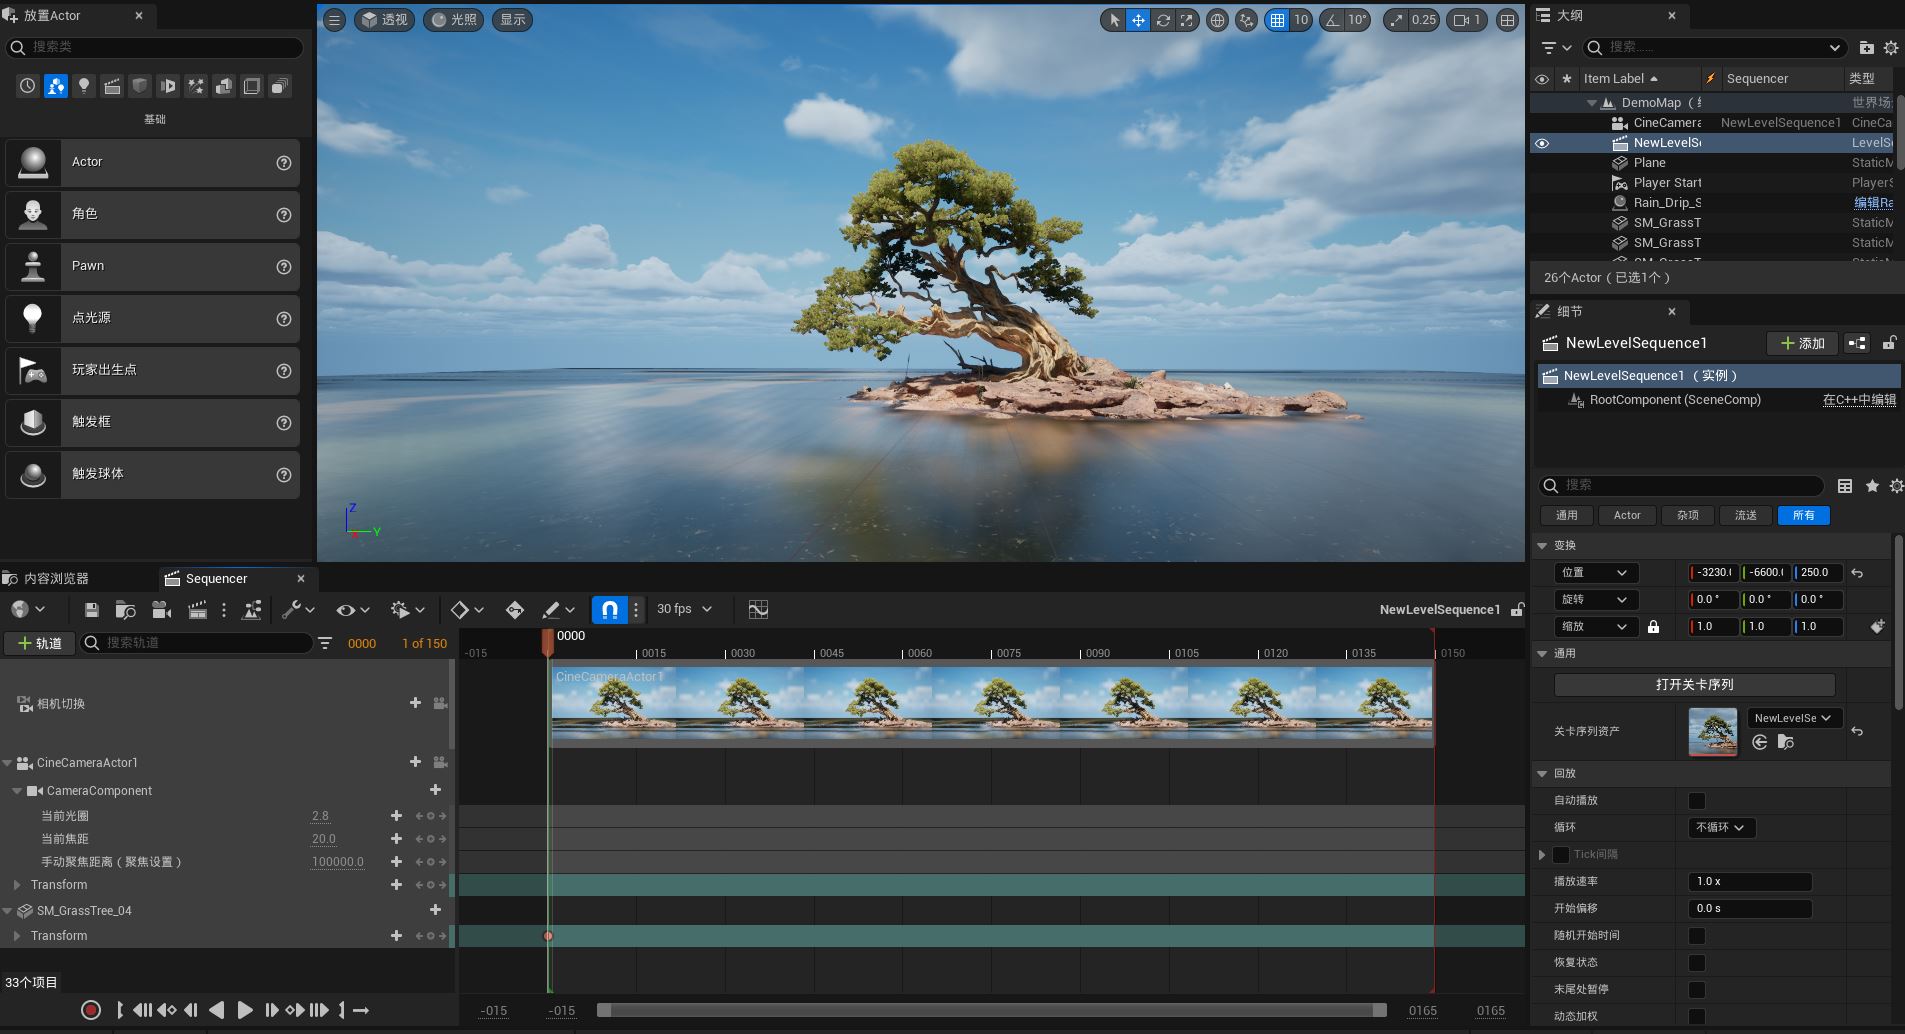This screenshot has width=1905, height=1034.
Task: Click the 打开关卡序列 button
Action: pos(1694,685)
